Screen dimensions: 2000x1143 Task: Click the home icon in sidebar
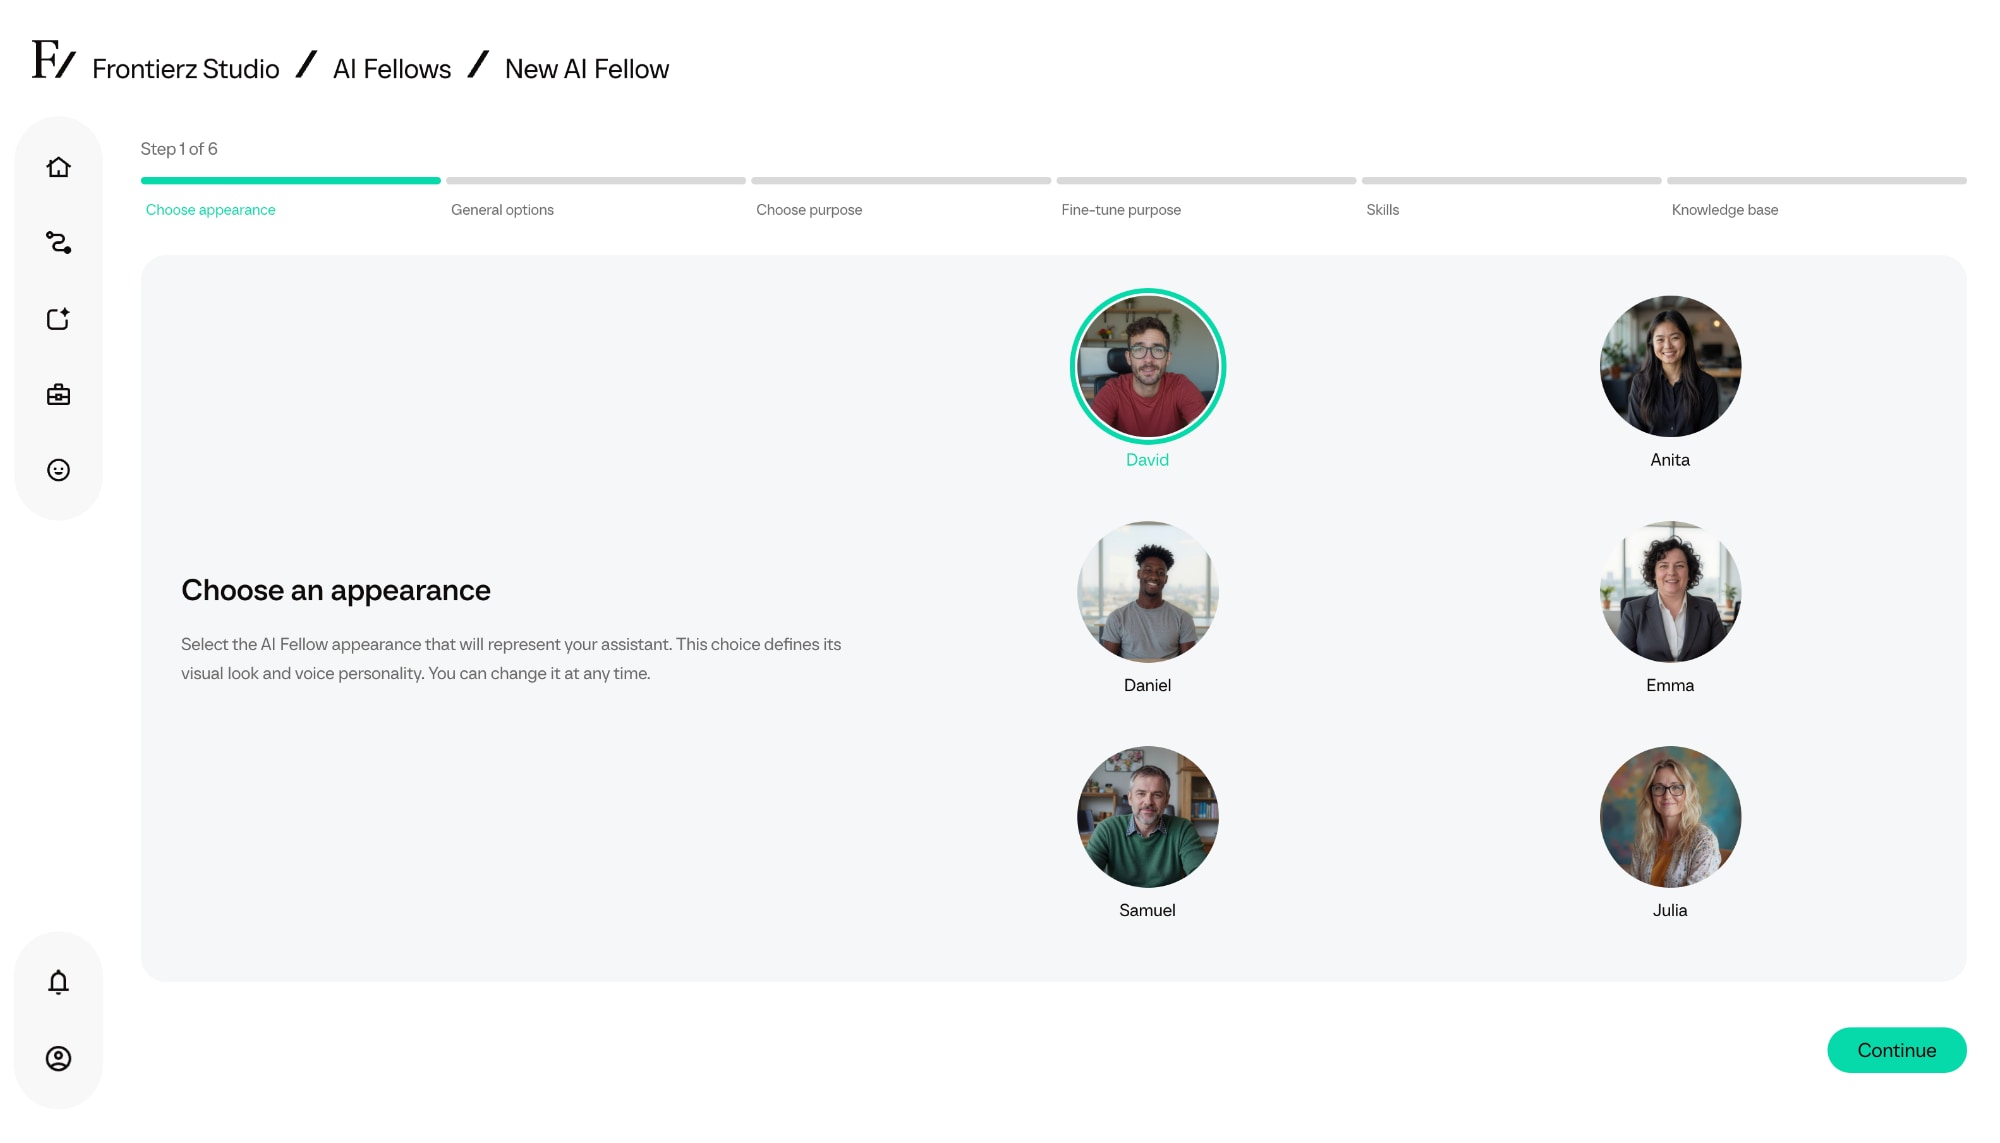[x=58, y=167]
